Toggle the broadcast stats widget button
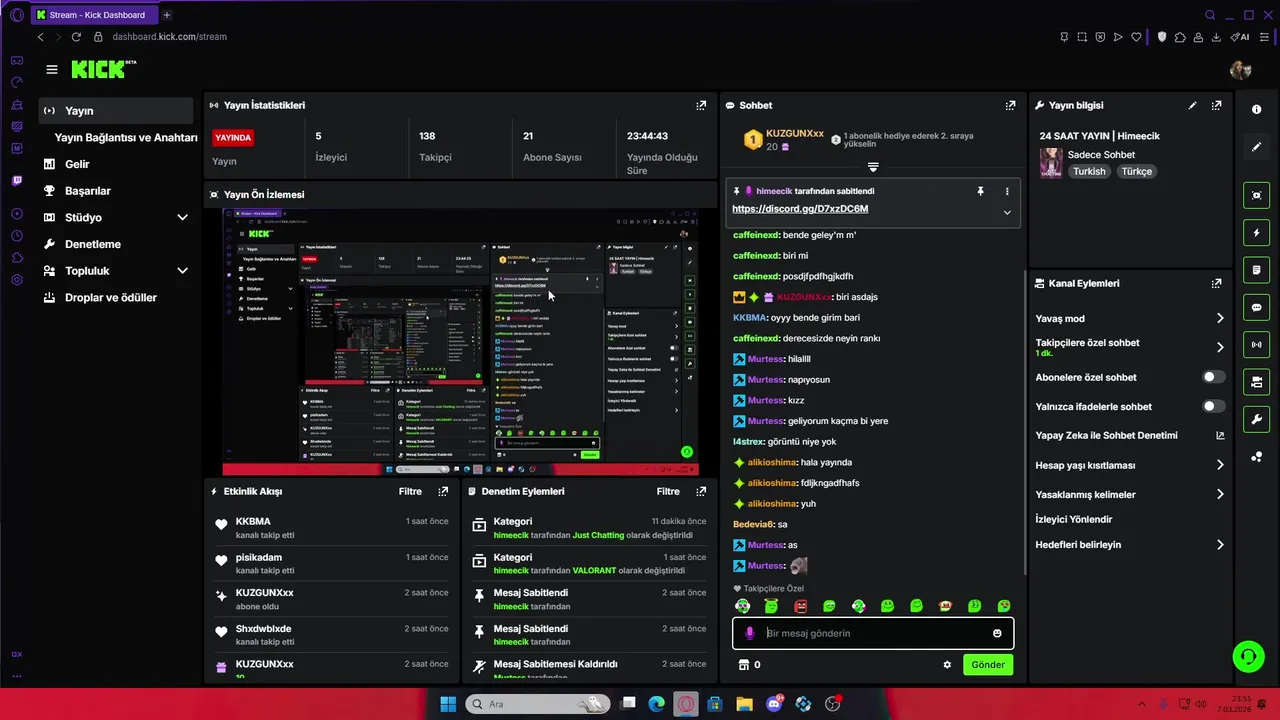This screenshot has width=1280, height=720. pos(1257,345)
